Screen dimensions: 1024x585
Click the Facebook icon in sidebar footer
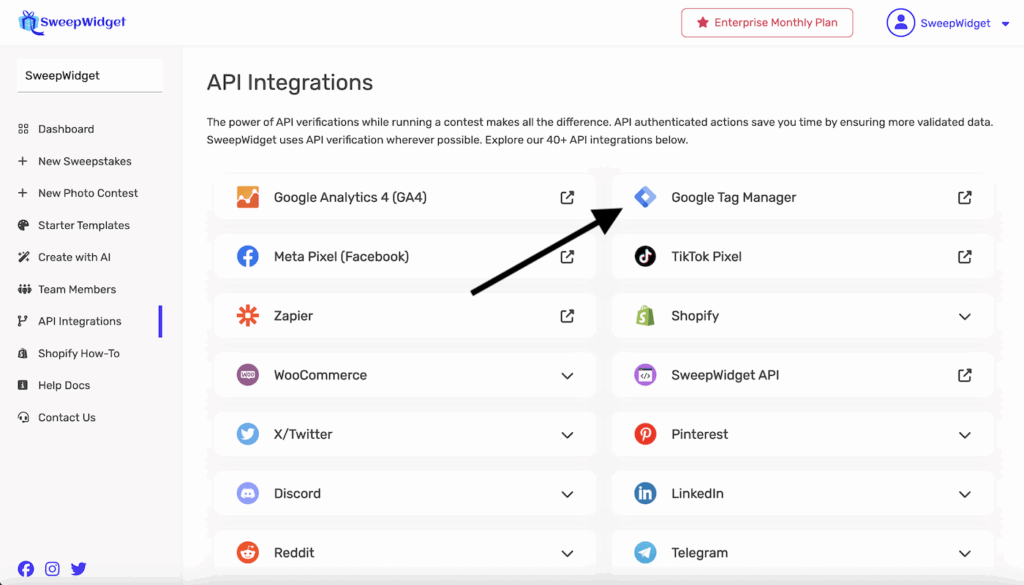pos(26,569)
